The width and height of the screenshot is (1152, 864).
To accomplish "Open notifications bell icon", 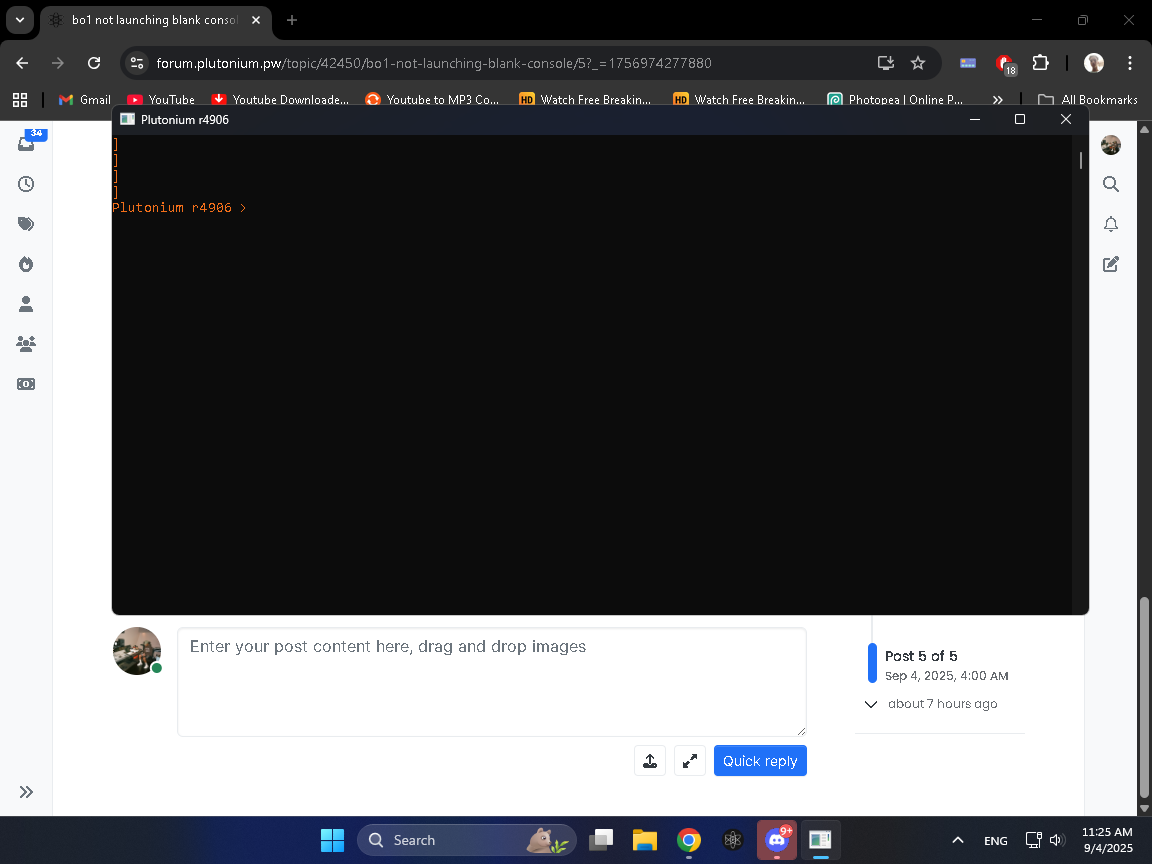I will click(x=1111, y=224).
